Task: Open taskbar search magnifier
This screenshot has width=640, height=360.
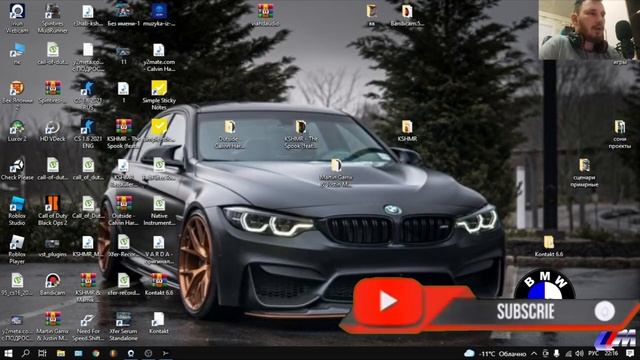Action: pos(25,353)
